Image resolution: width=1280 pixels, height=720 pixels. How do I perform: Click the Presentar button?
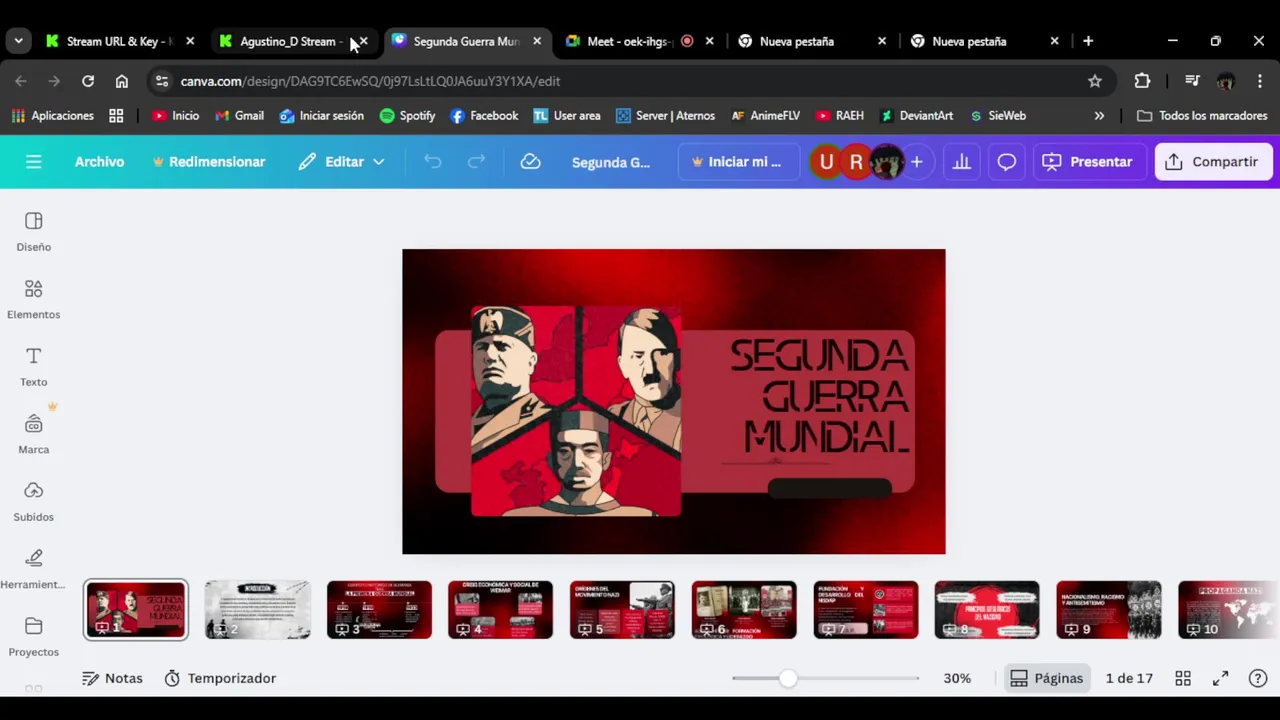tap(1088, 162)
